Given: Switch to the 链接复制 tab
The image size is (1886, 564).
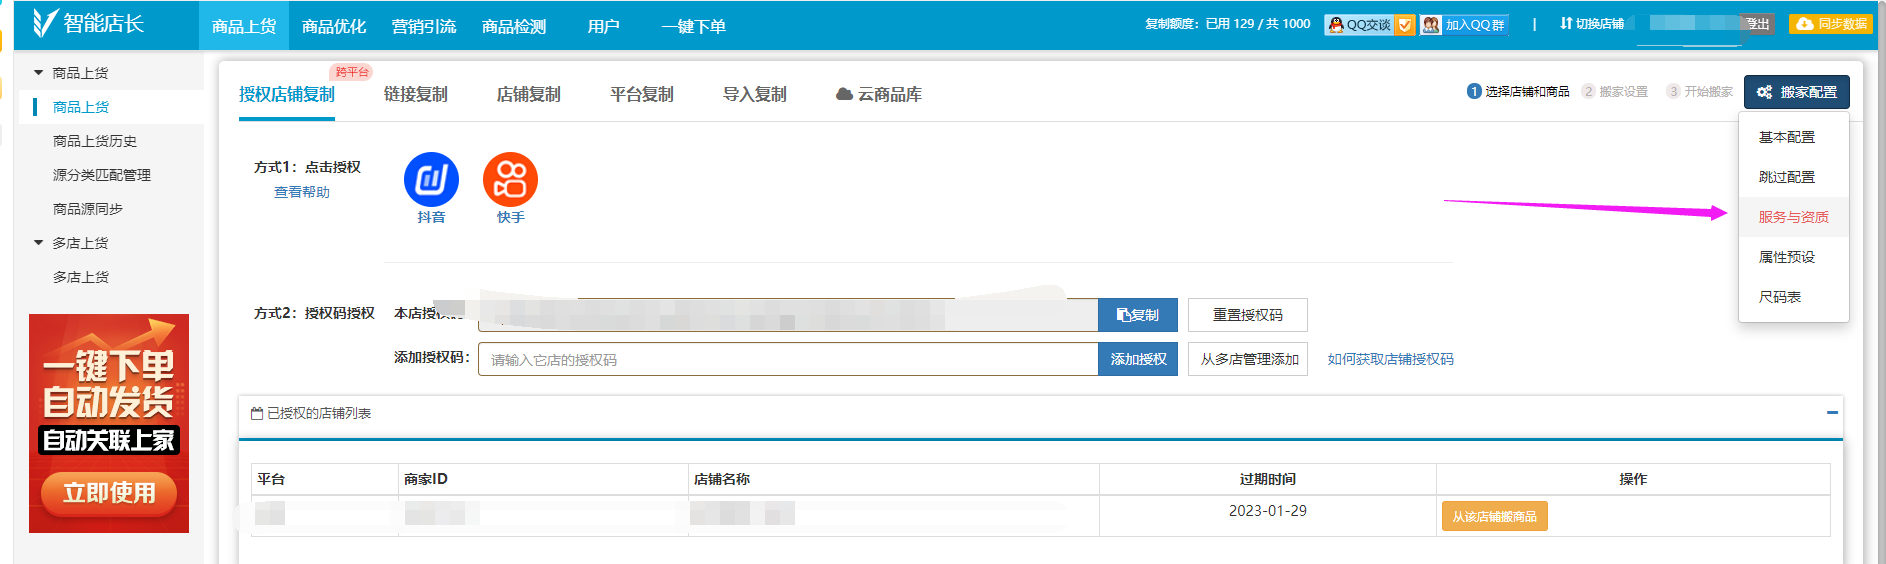Looking at the screenshot, I should 415,94.
